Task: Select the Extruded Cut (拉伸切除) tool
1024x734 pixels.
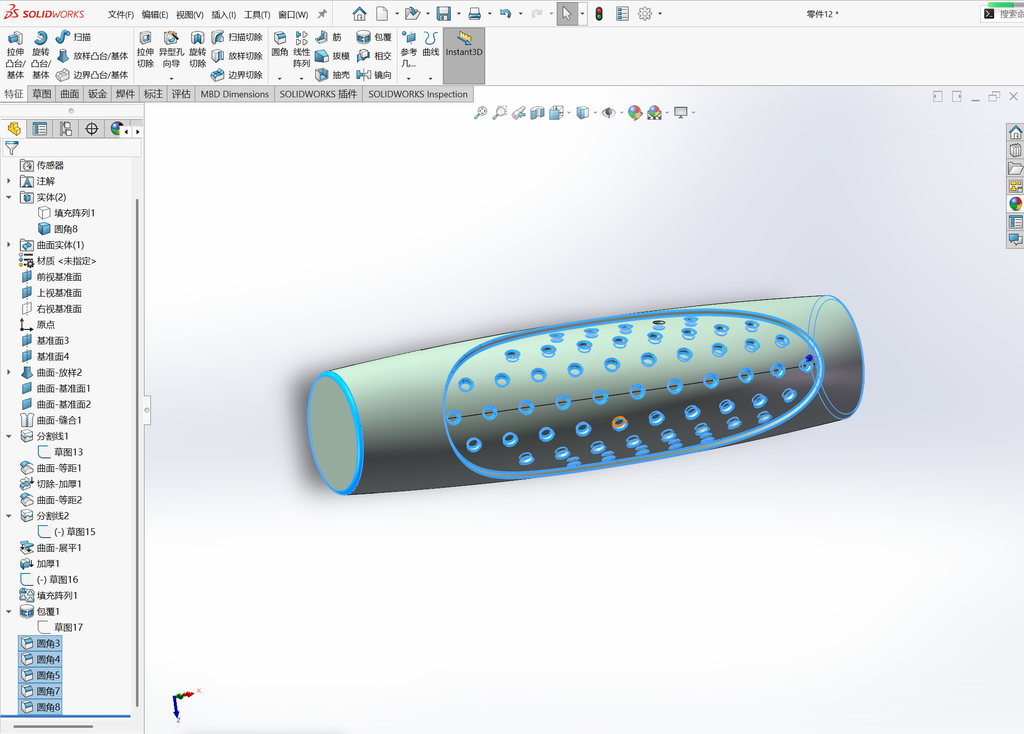Action: click(146, 50)
